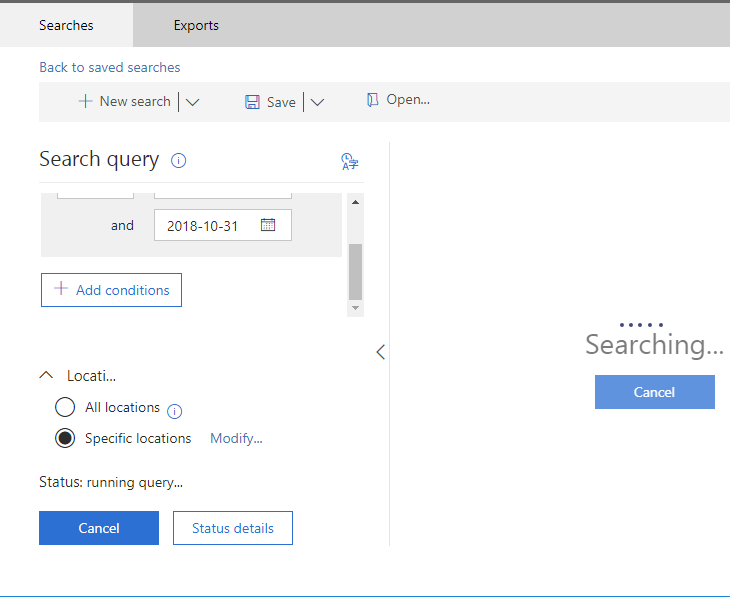
Task: Select the All locations radio button
Action: click(x=65, y=407)
